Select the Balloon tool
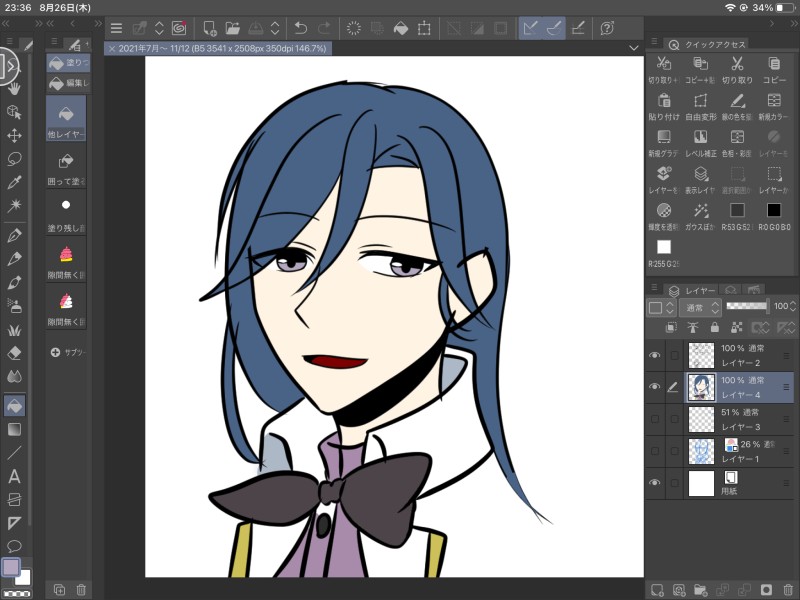 [14, 546]
